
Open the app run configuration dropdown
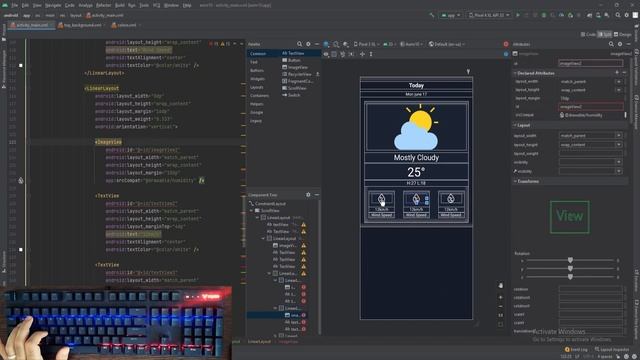451,15
